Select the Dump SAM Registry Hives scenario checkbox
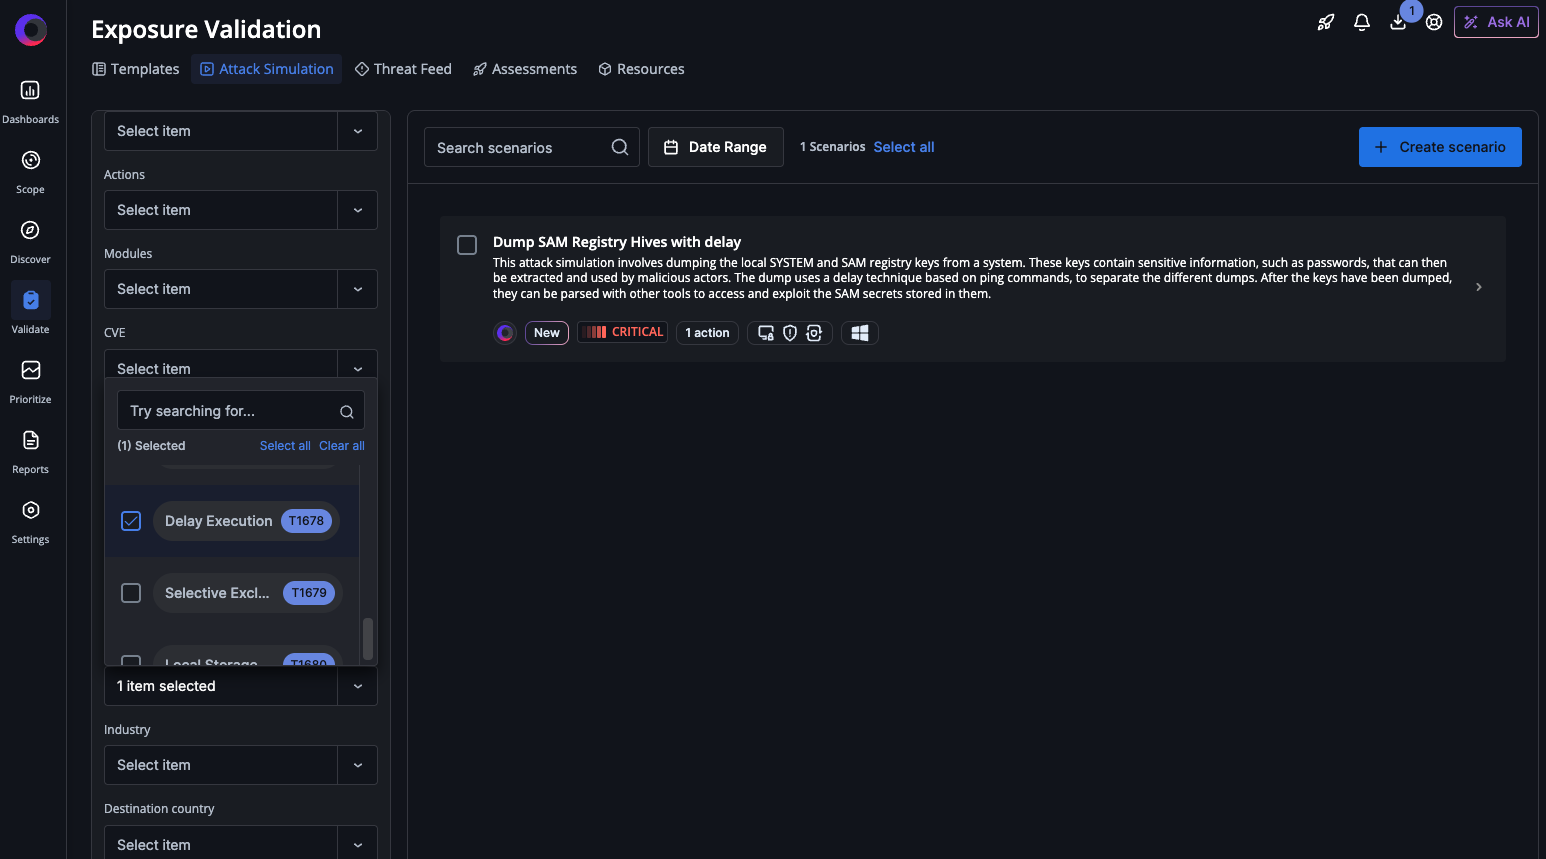 point(467,245)
